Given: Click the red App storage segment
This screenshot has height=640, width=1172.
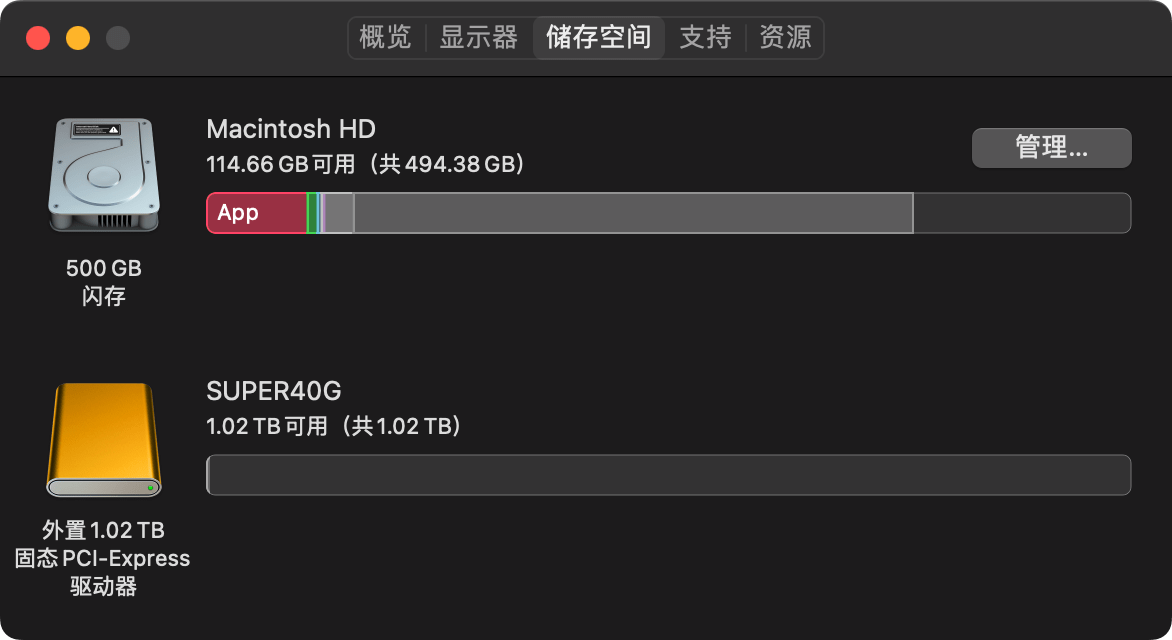Looking at the screenshot, I should click(256, 213).
